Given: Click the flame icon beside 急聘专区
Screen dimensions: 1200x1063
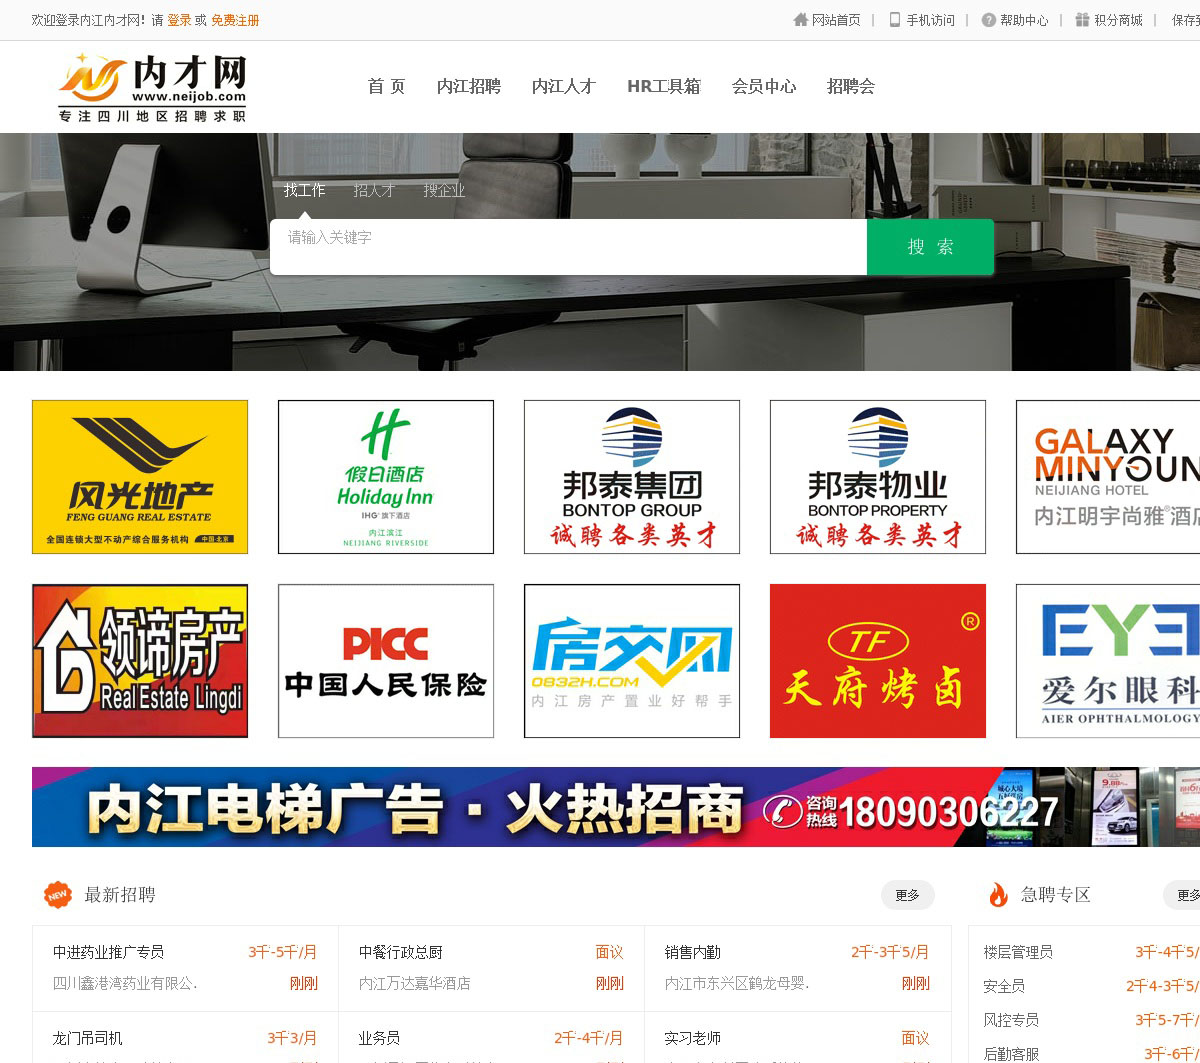Looking at the screenshot, I should click(997, 894).
